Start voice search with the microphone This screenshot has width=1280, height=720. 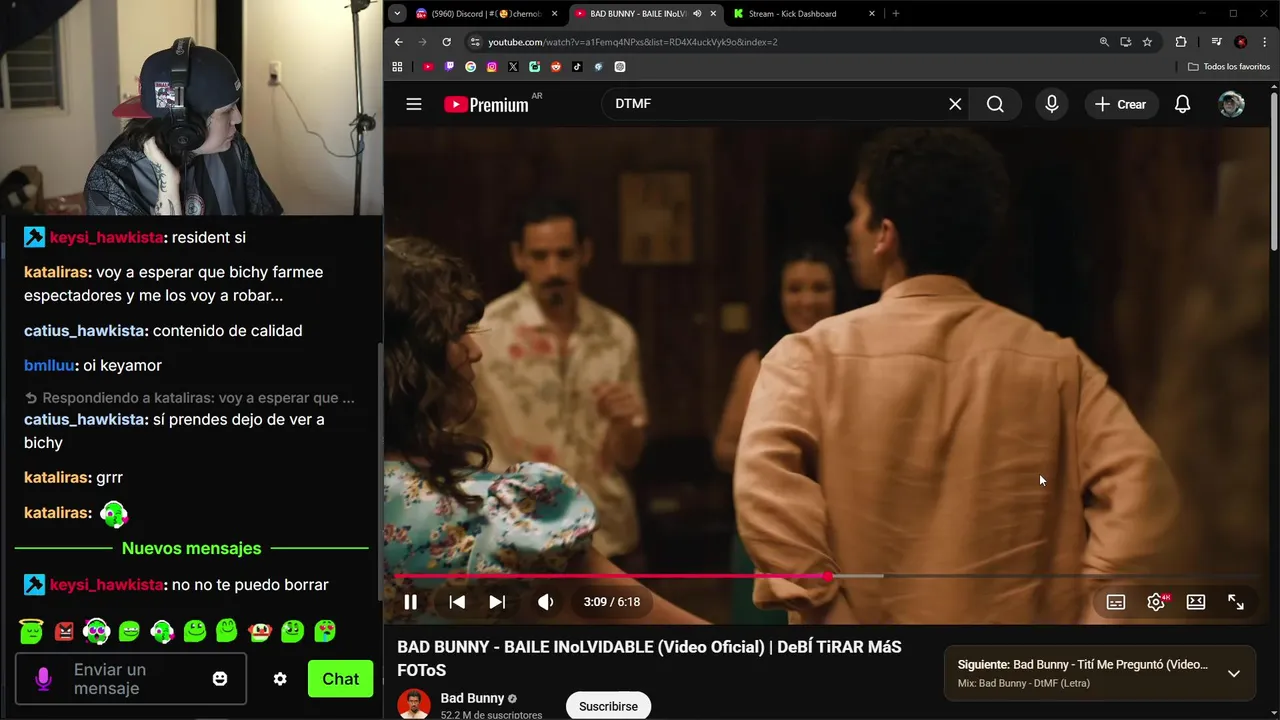[1051, 104]
